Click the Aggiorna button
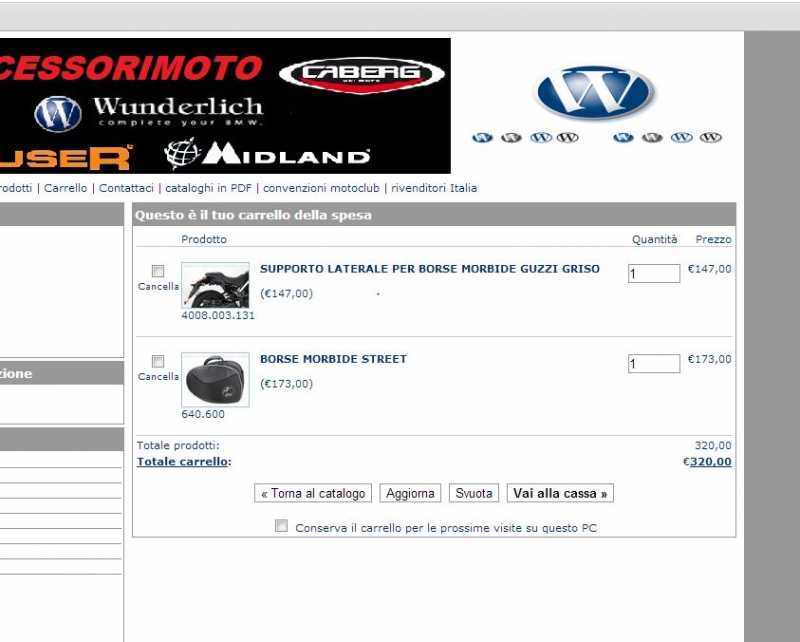This screenshot has height=642, width=800. [410, 493]
